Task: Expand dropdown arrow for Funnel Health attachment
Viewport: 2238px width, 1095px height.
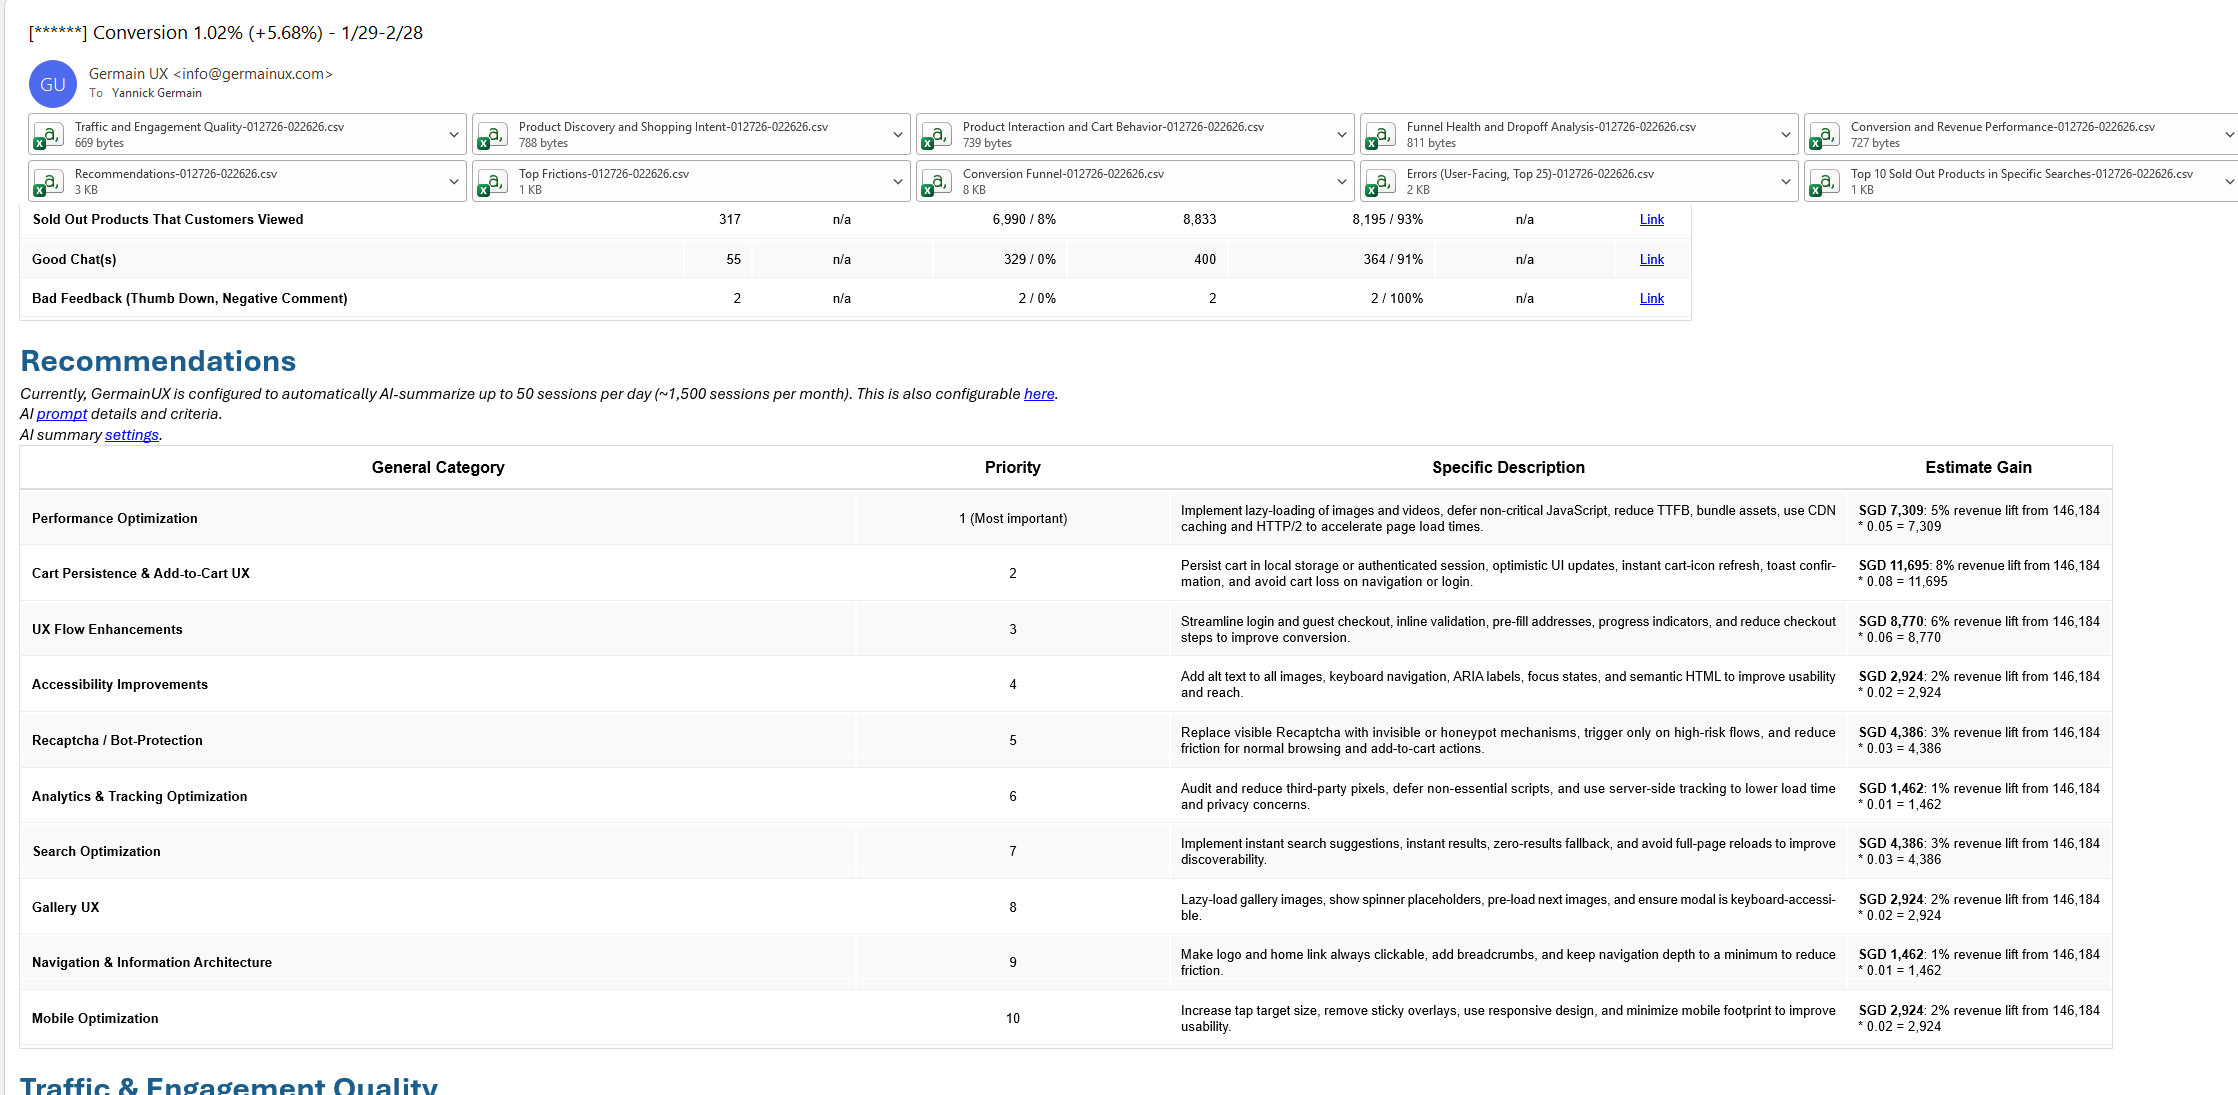Action: [x=1786, y=135]
